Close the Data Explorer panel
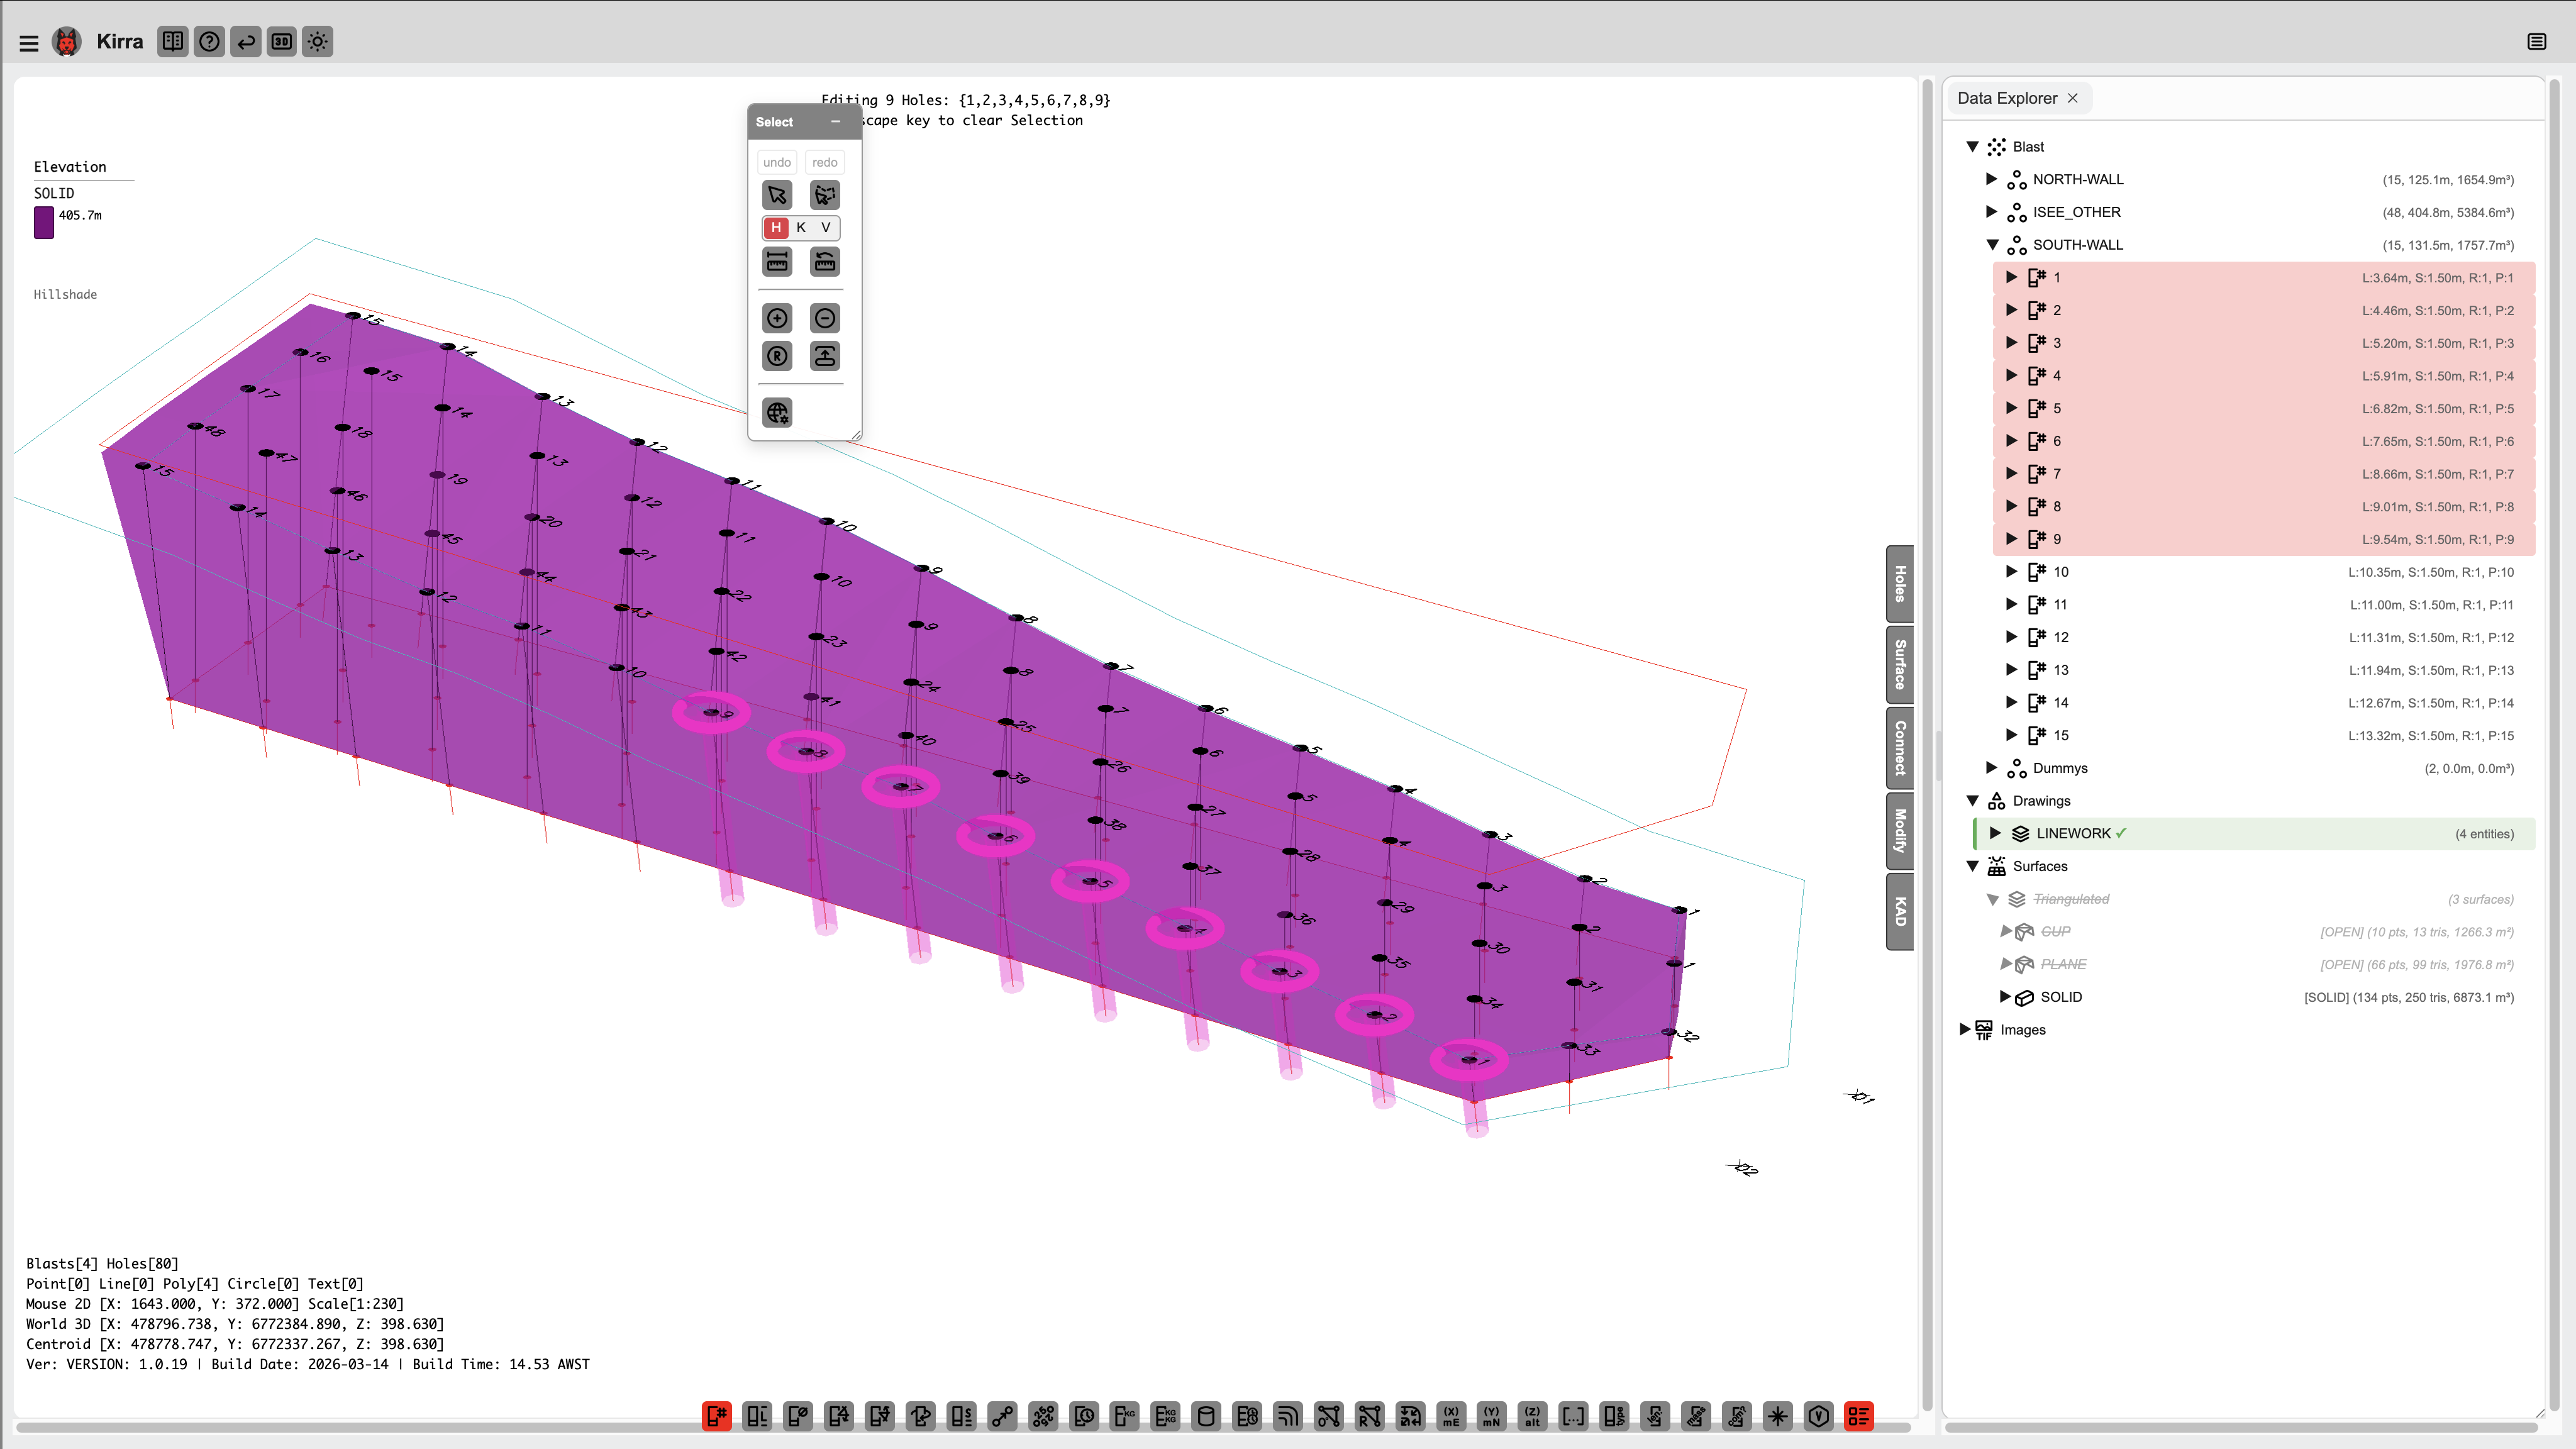Viewport: 2576px width, 1449px height. click(2073, 98)
